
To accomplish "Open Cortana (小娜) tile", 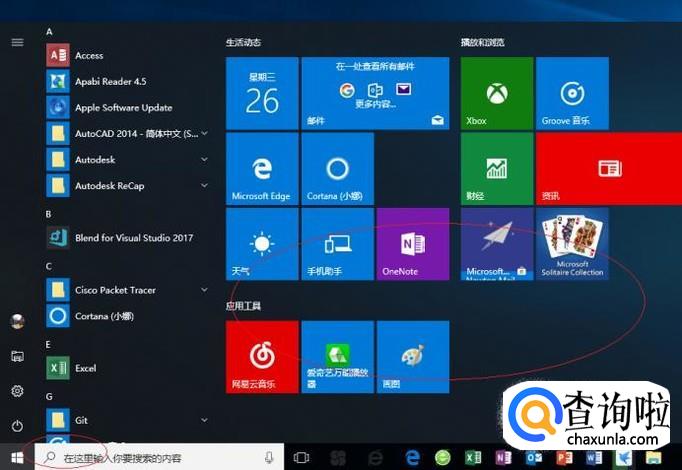I will click(x=337, y=169).
